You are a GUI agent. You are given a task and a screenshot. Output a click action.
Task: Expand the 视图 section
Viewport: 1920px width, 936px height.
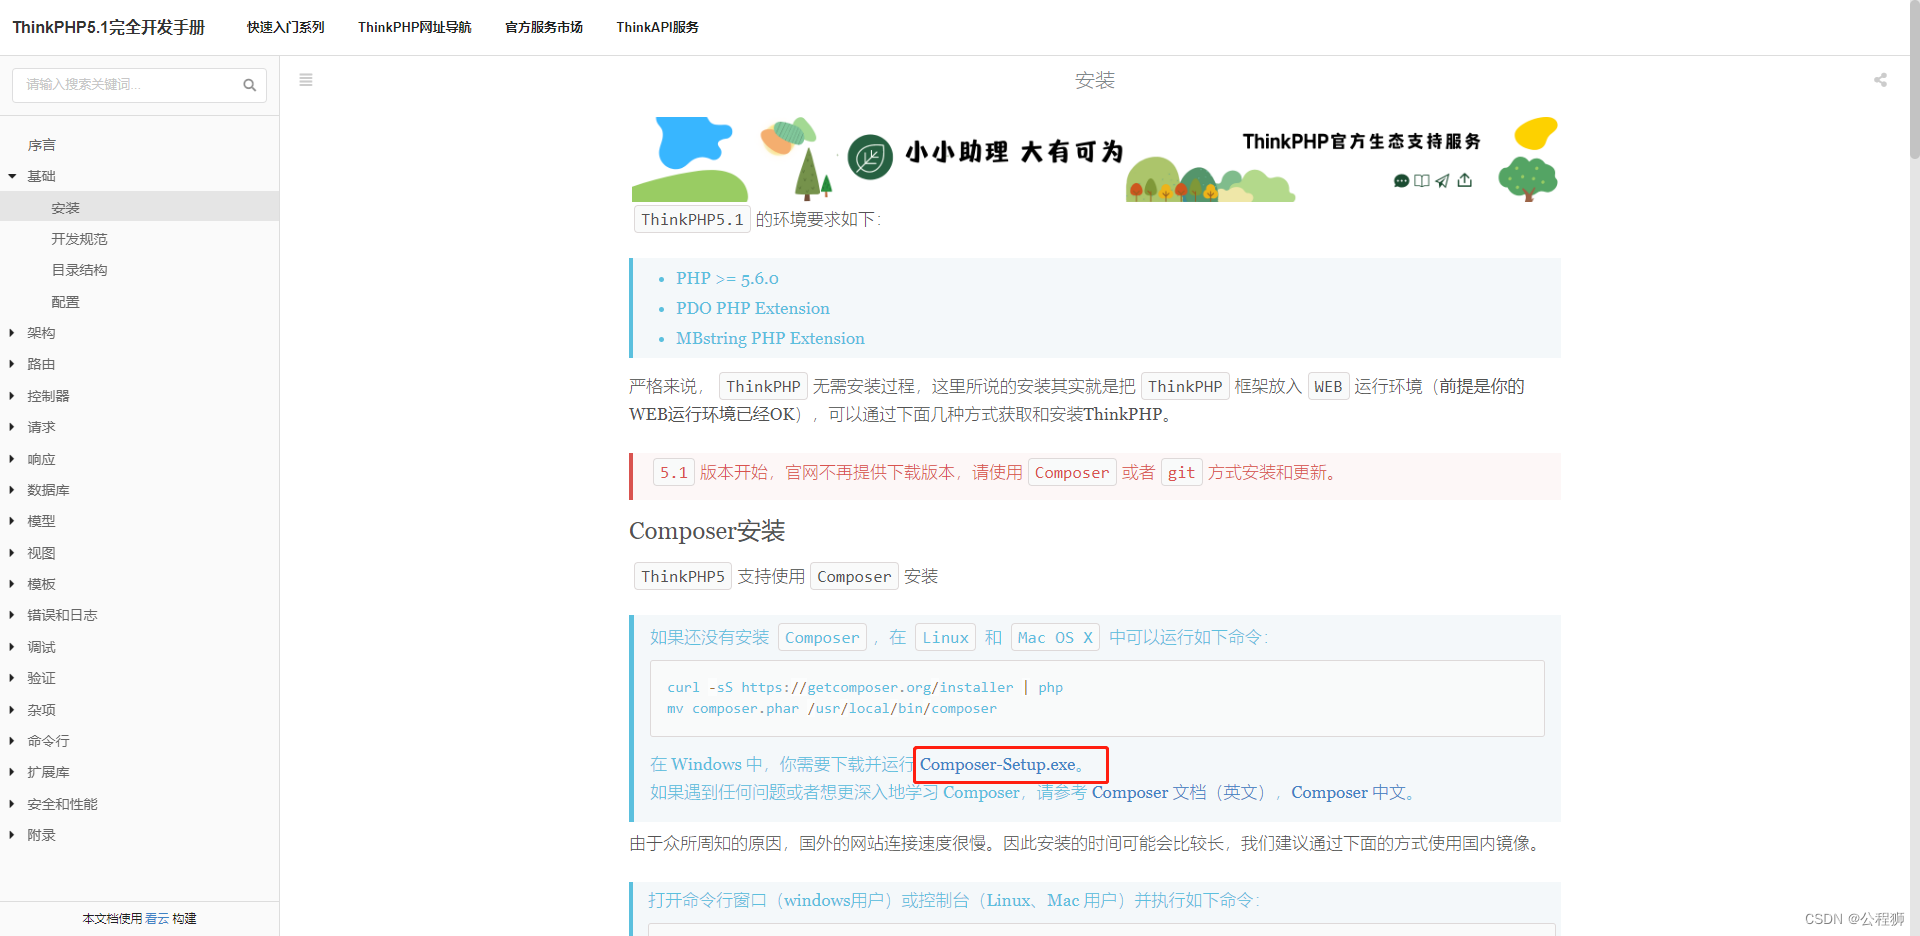pyautogui.click(x=12, y=553)
